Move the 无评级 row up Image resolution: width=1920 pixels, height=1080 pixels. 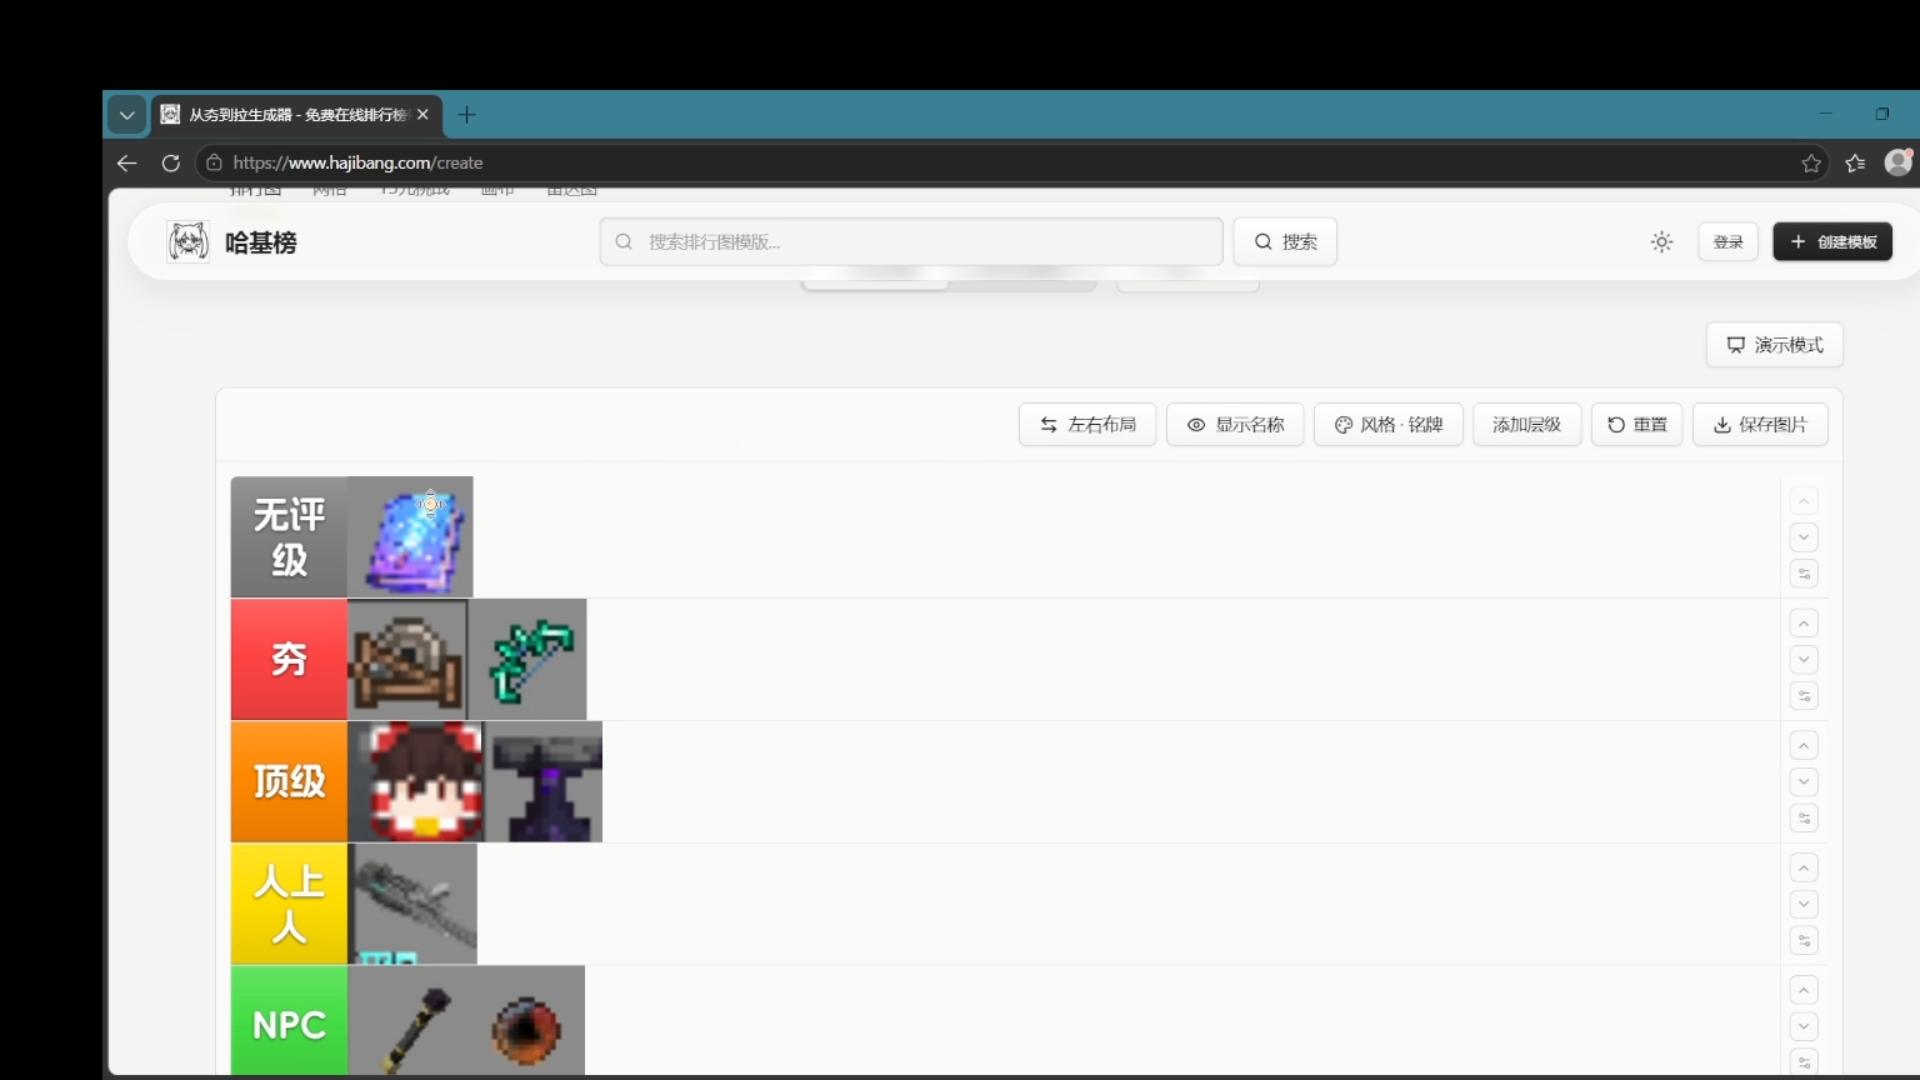1804,501
